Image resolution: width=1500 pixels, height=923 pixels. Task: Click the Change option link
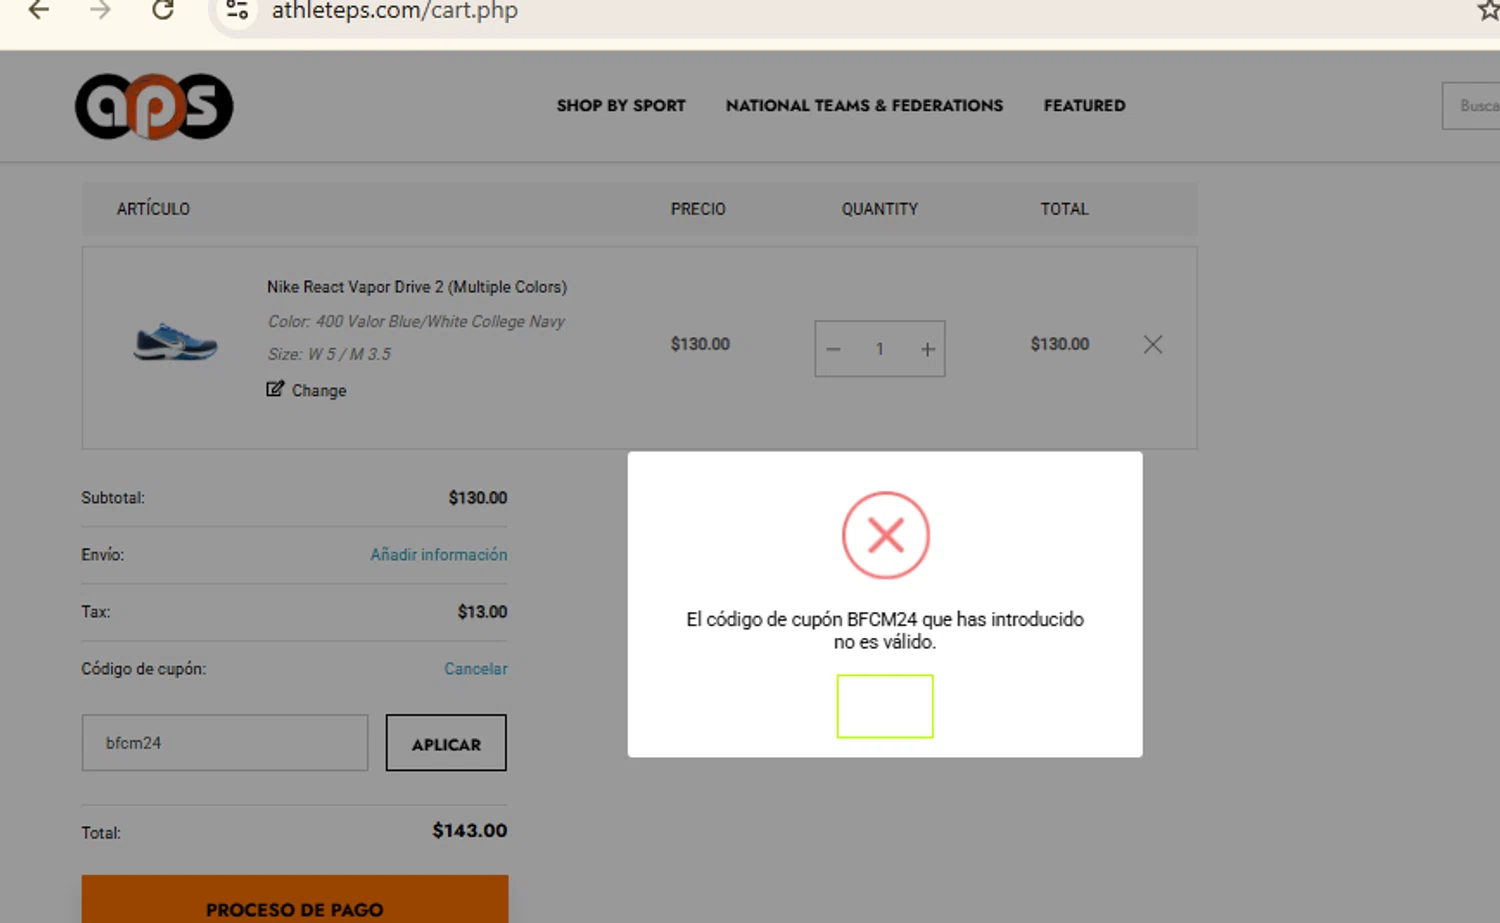tap(319, 390)
